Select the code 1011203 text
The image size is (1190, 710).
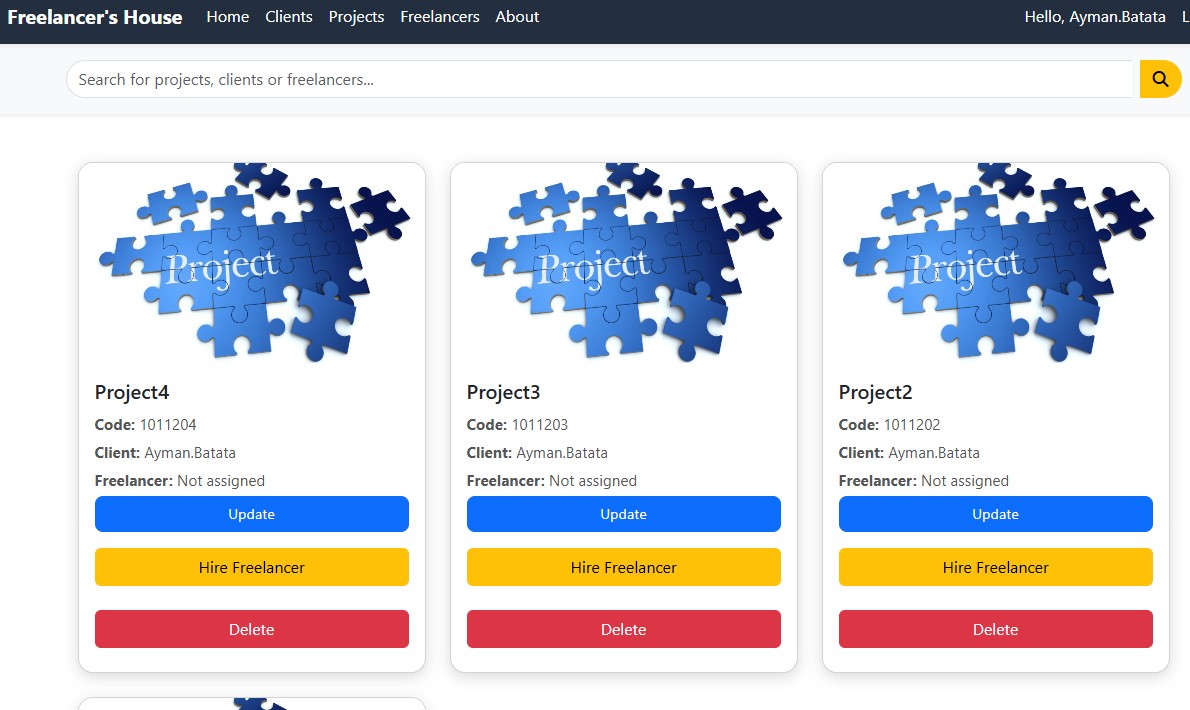540,425
